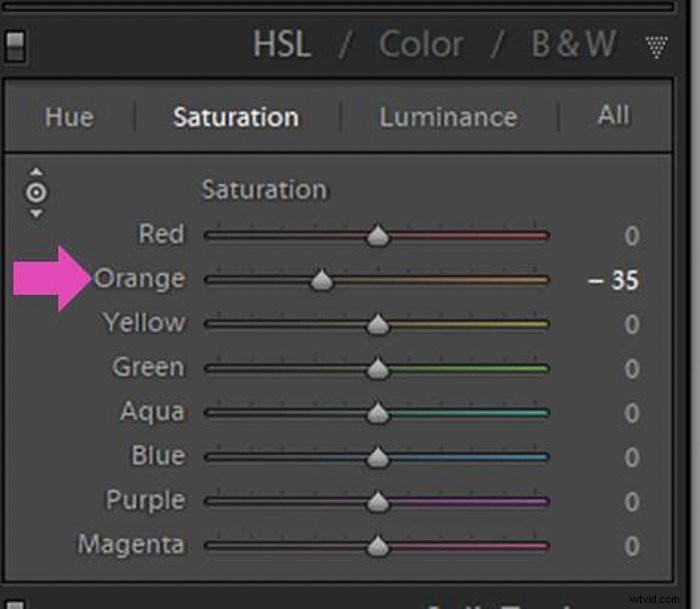
Task: Select the Luminance tab
Action: pos(448,117)
